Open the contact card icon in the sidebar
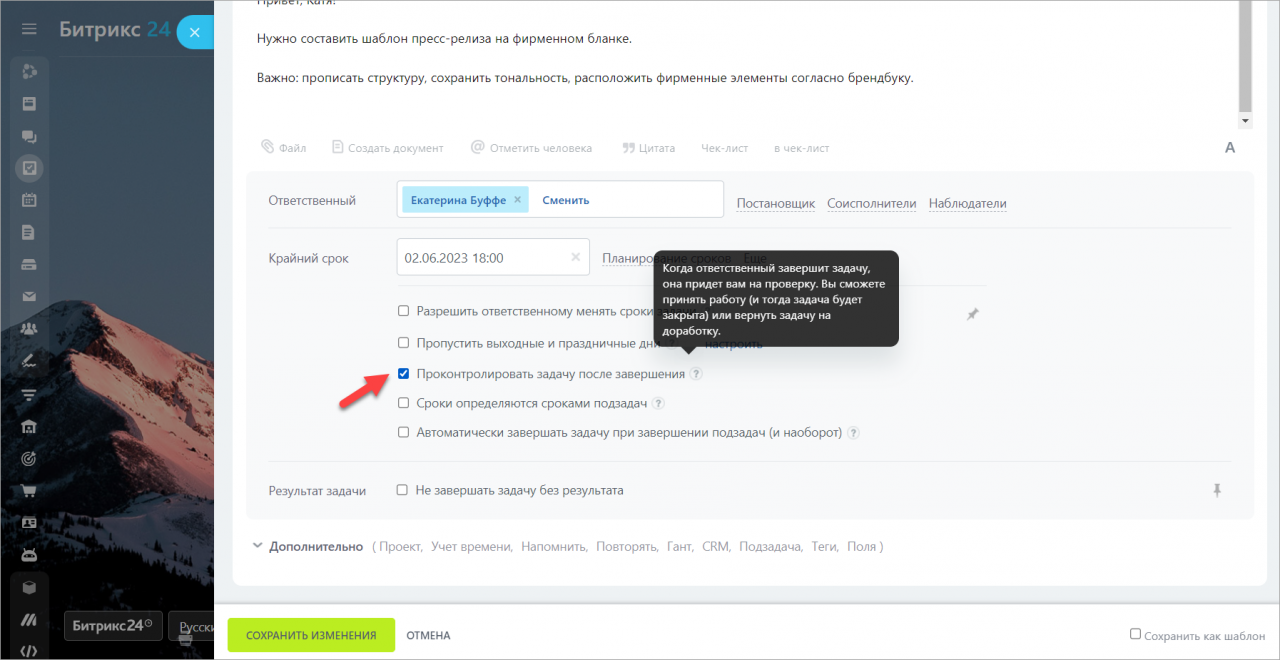This screenshot has width=1280, height=660. coord(29,523)
